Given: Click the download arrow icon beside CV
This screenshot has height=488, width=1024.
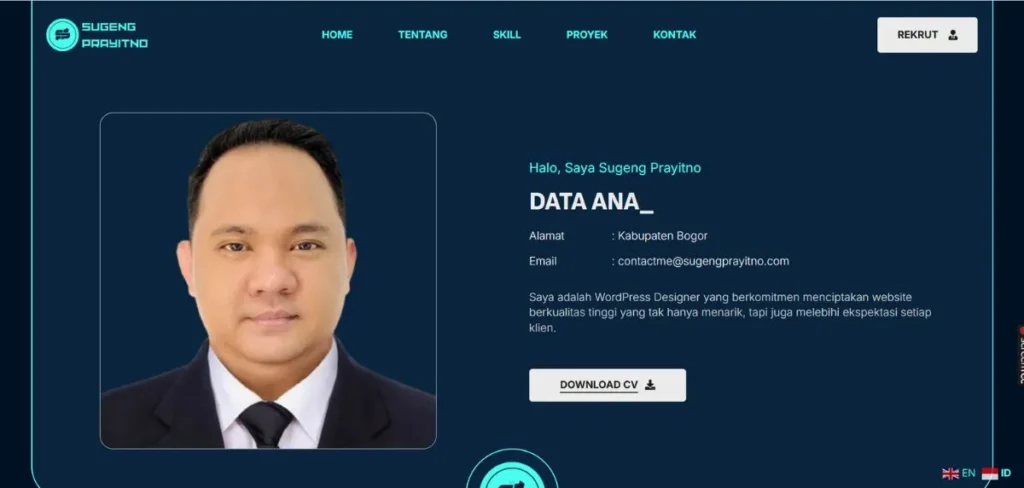Looking at the screenshot, I should click(x=650, y=385).
